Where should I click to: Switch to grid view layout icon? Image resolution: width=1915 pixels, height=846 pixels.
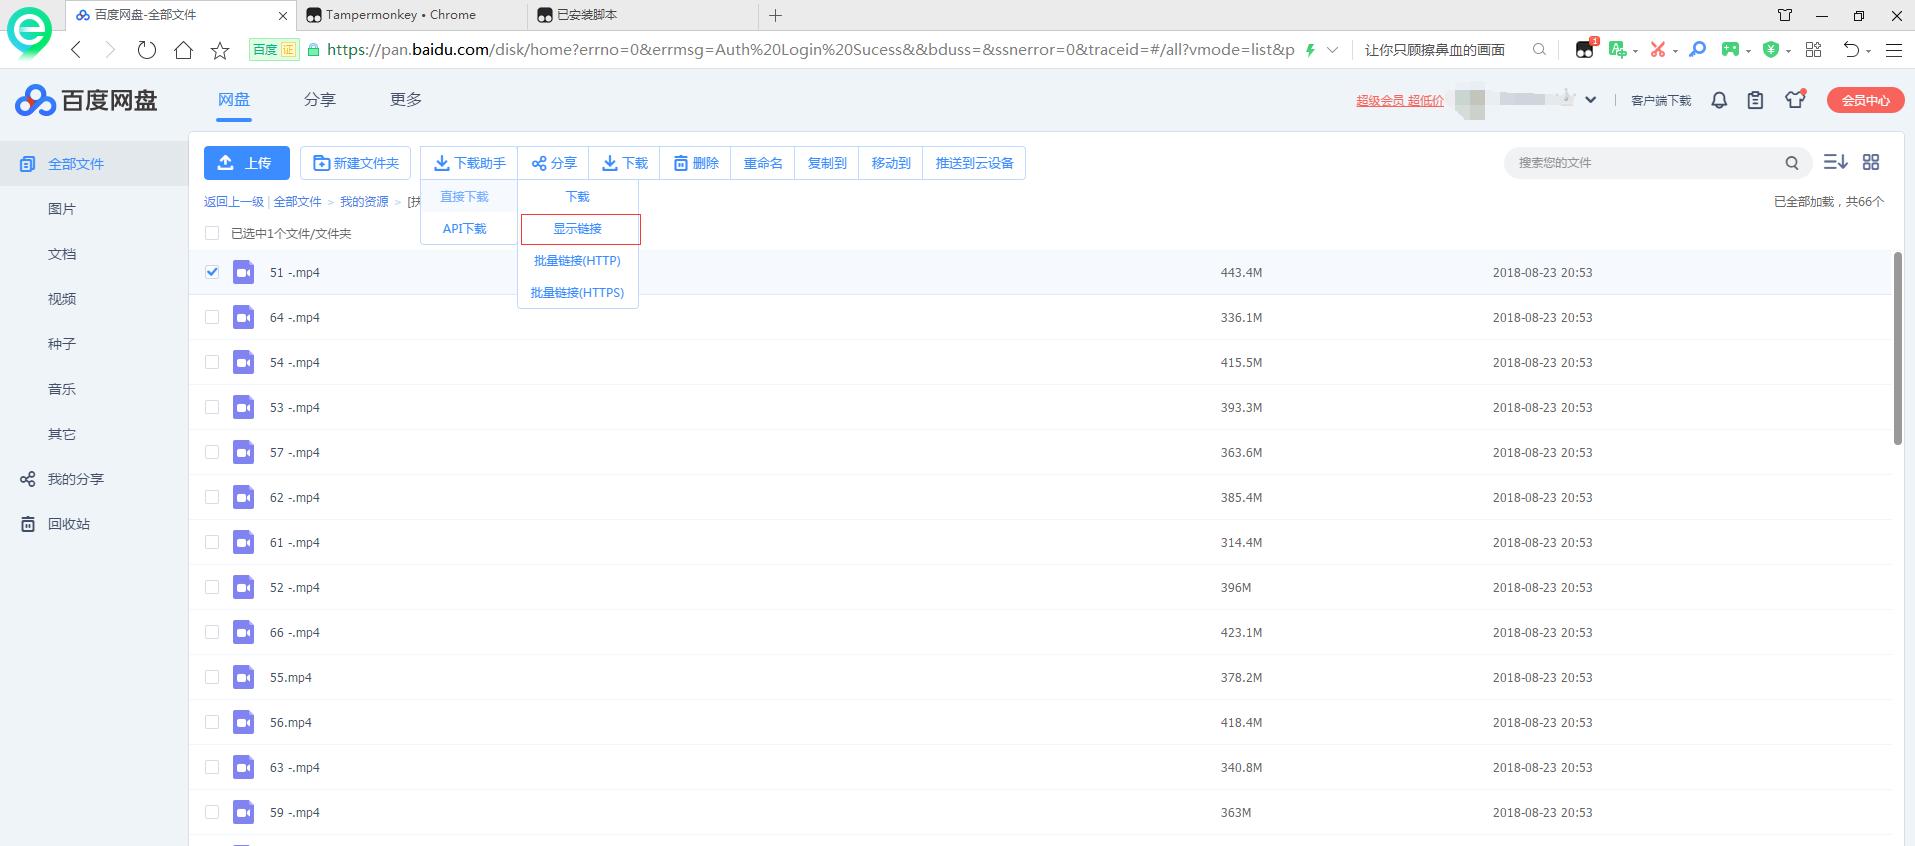tap(1871, 162)
